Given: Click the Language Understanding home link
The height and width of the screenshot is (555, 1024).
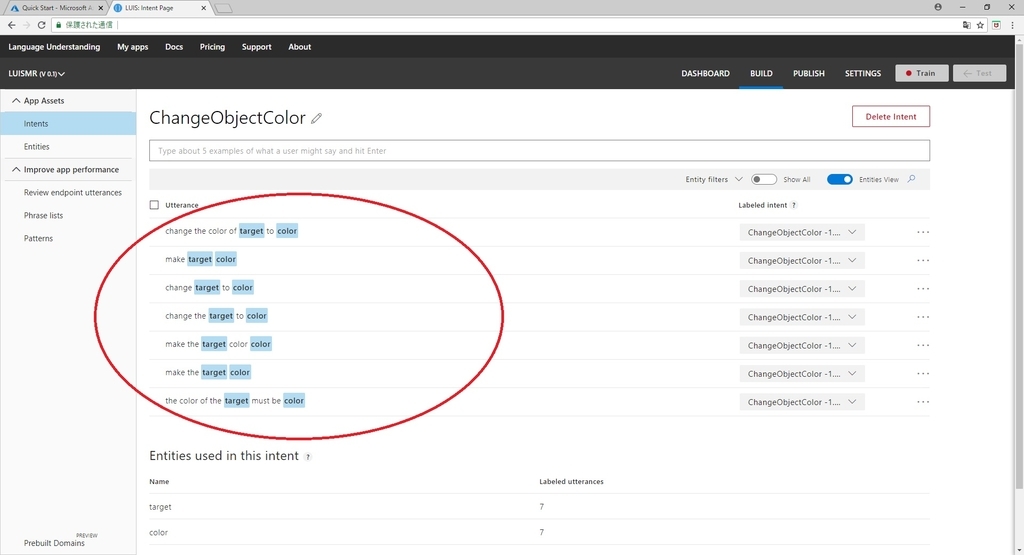Looking at the screenshot, I should (54, 47).
